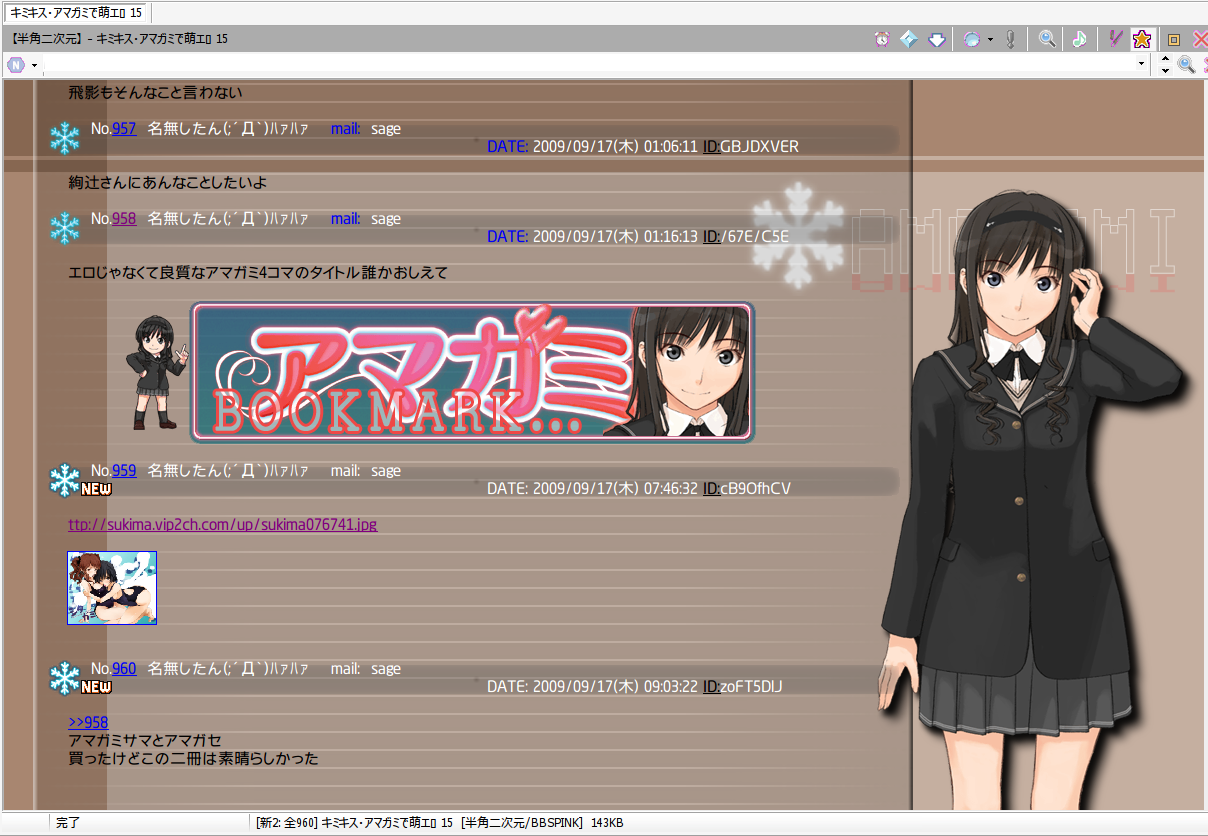Screen dimensions: 1208x836
Task: Click the thread title label beginning 【半角二次元】
Action: pyautogui.click(x=121, y=39)
